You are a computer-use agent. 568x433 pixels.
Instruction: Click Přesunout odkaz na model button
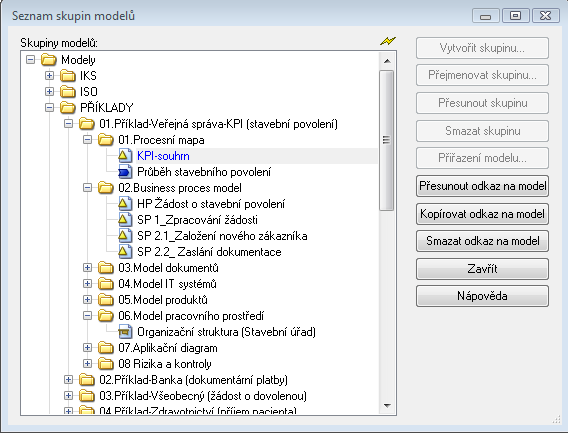(x=482, y=186)
